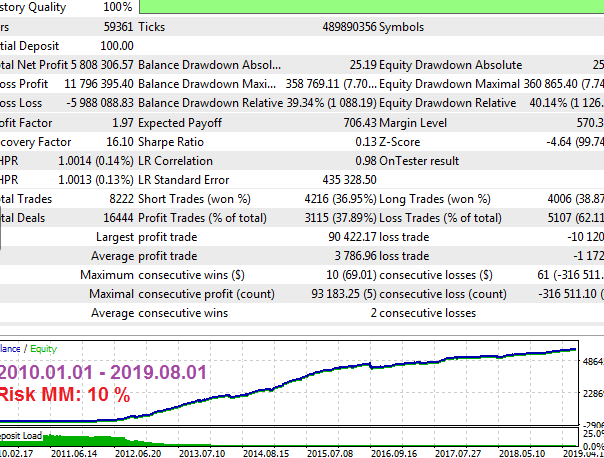Screen dimensions: 604x458
Task: Click the Risk MM: 10 % chart text
Action: [x=64, y=395]
